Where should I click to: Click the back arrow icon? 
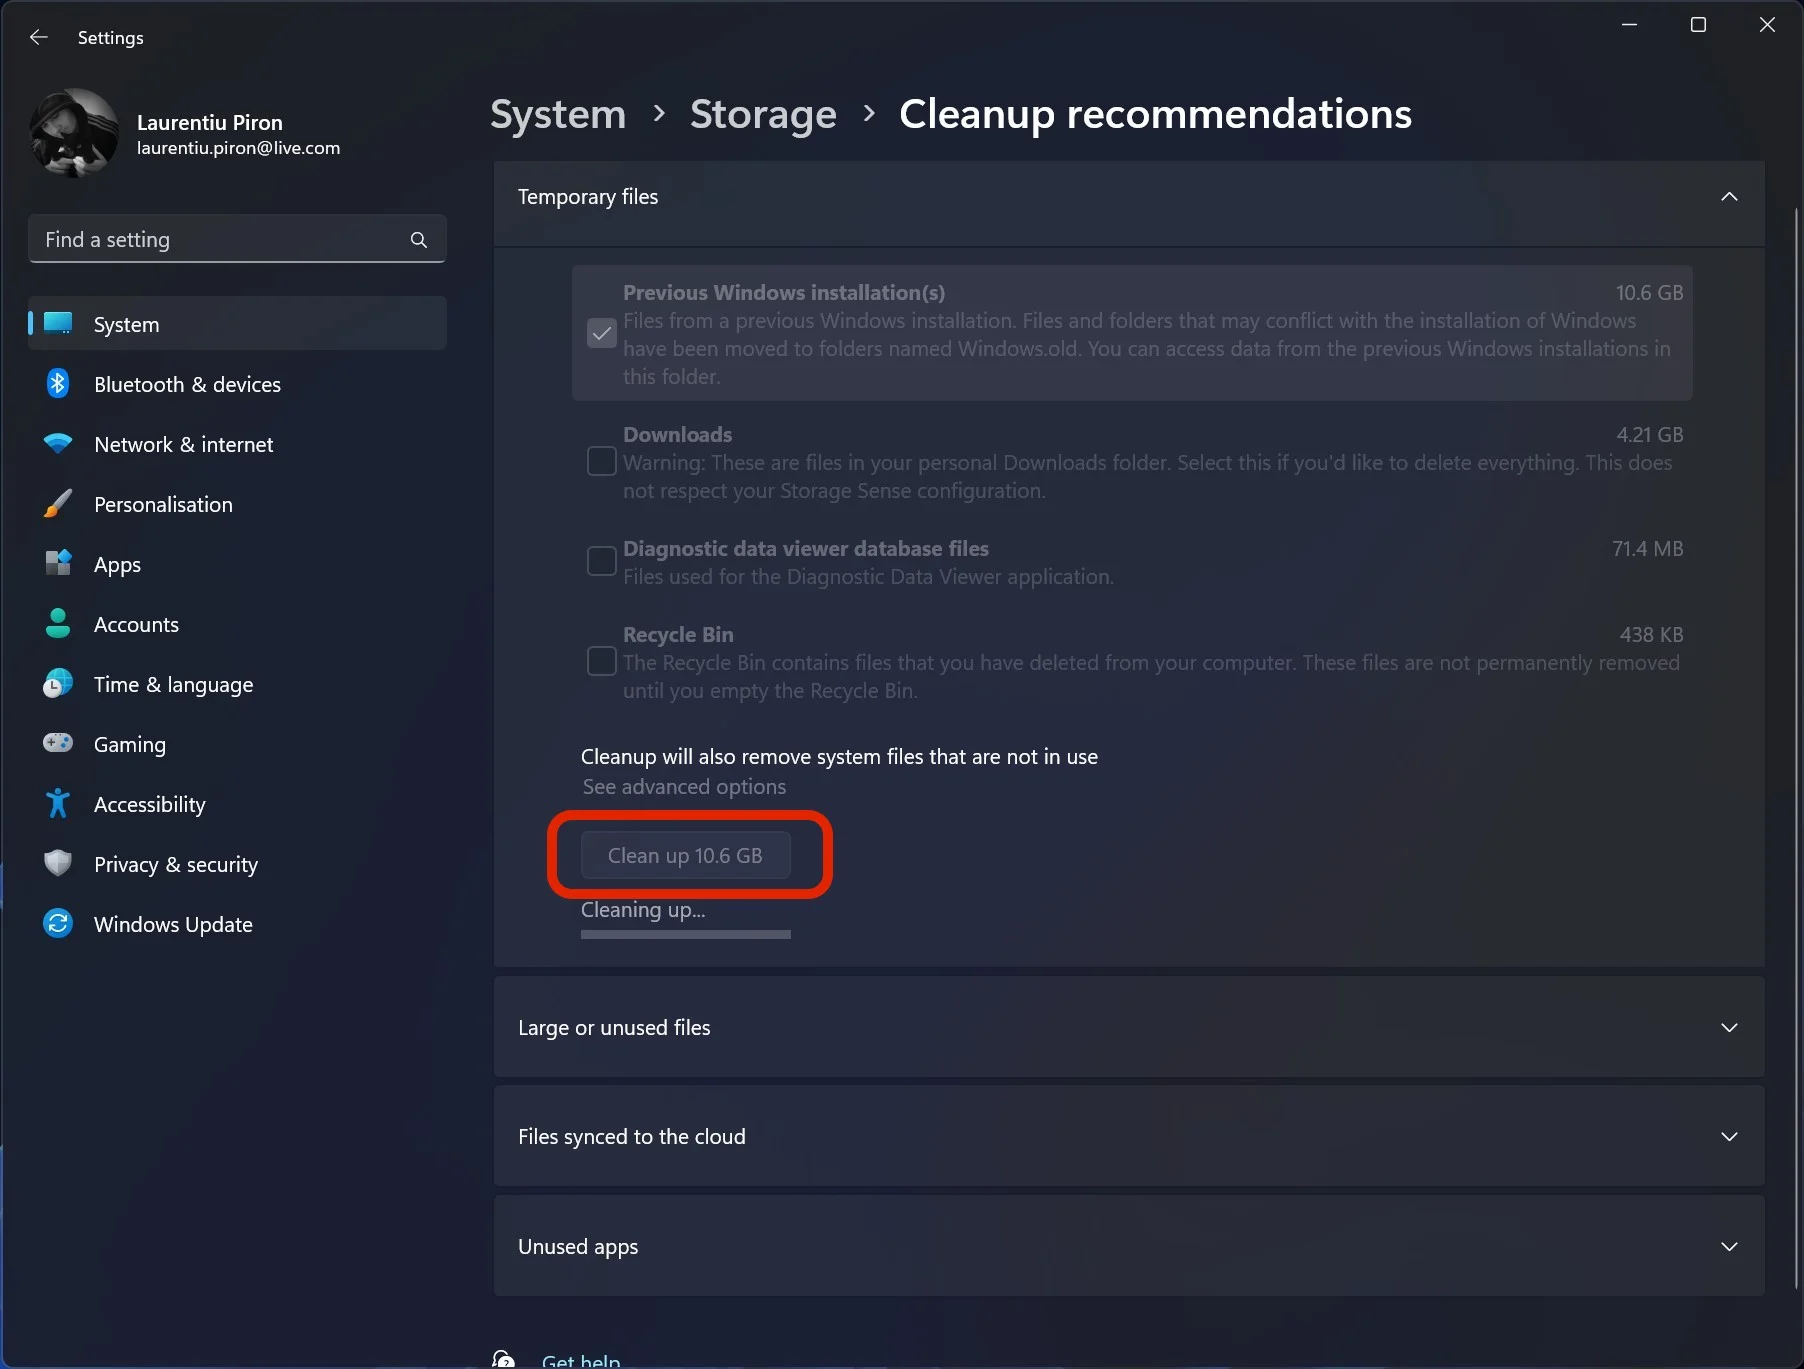coord(39,37)
